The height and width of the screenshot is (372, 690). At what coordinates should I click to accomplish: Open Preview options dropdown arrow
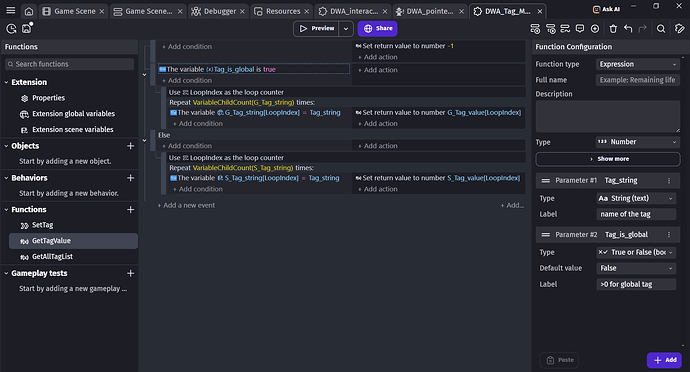(346, 29)
